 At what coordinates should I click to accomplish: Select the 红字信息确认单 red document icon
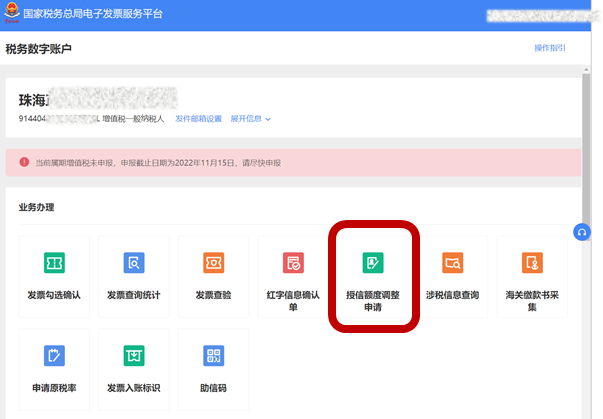click(293, 263)
